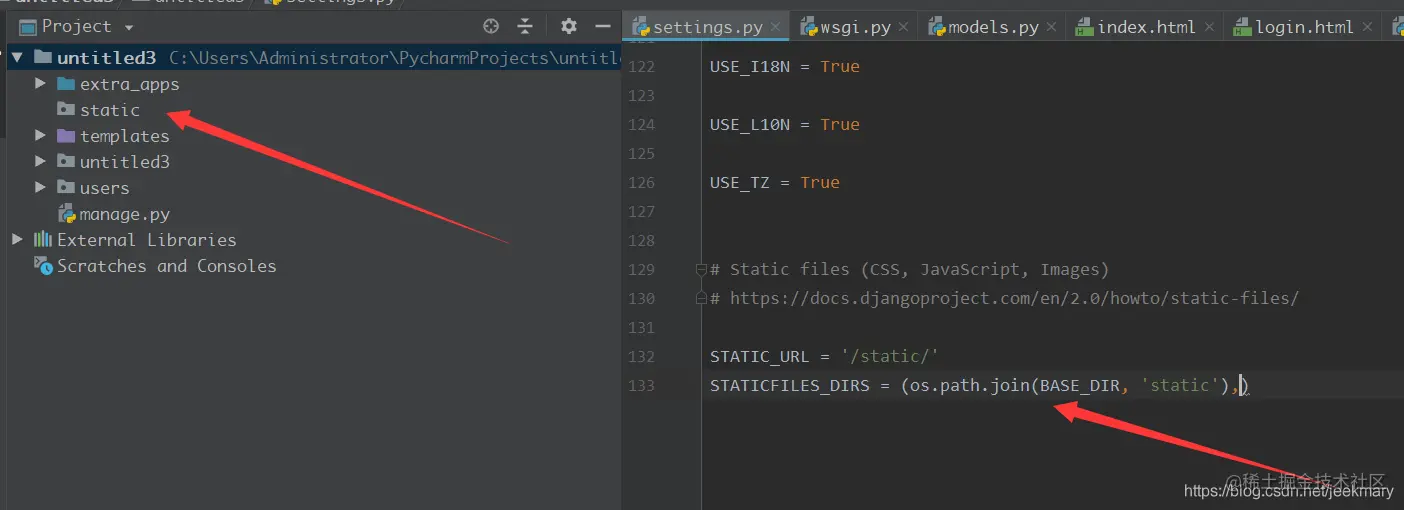Click the HTML icon on index.html tab
The width and height of the screenshot is (1404, 510).
(1084, 28)
